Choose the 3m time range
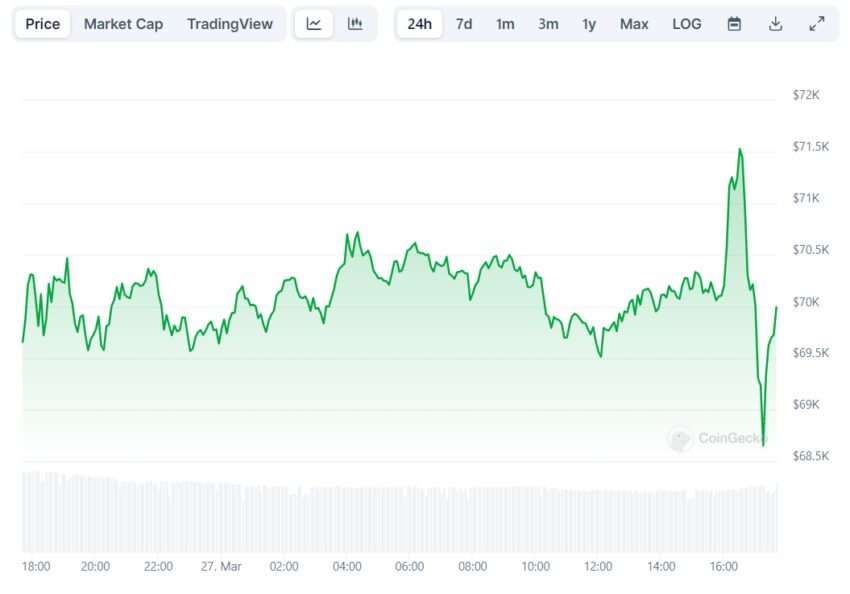Screen dimensions: 850x594 coord(548,24)
